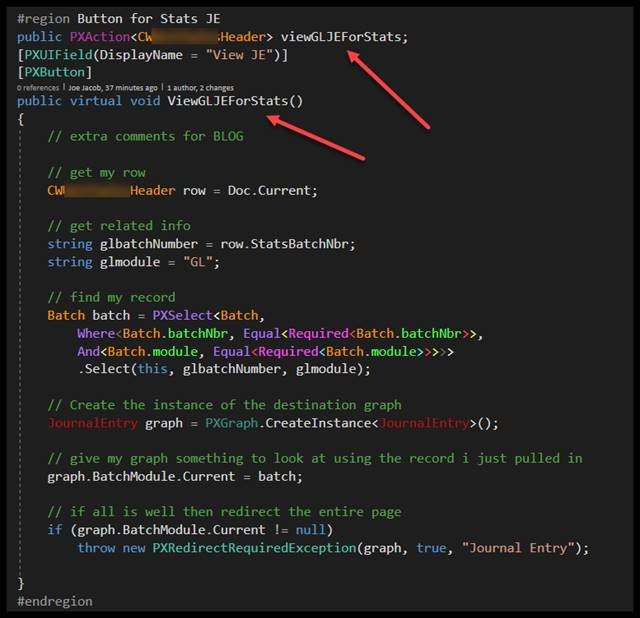Click the "GL" string literal
640x618 pixels.
point(198,262)
